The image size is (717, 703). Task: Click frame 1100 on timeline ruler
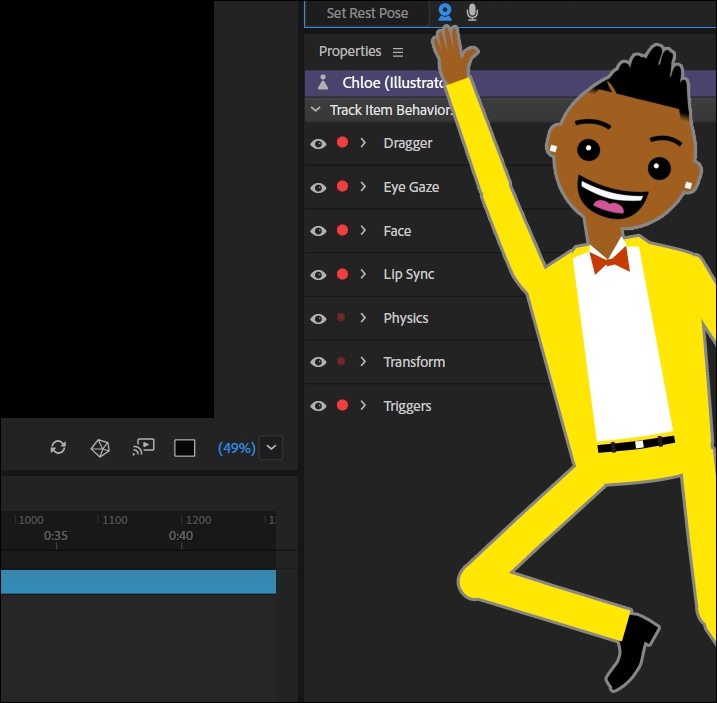click(115, 520)
